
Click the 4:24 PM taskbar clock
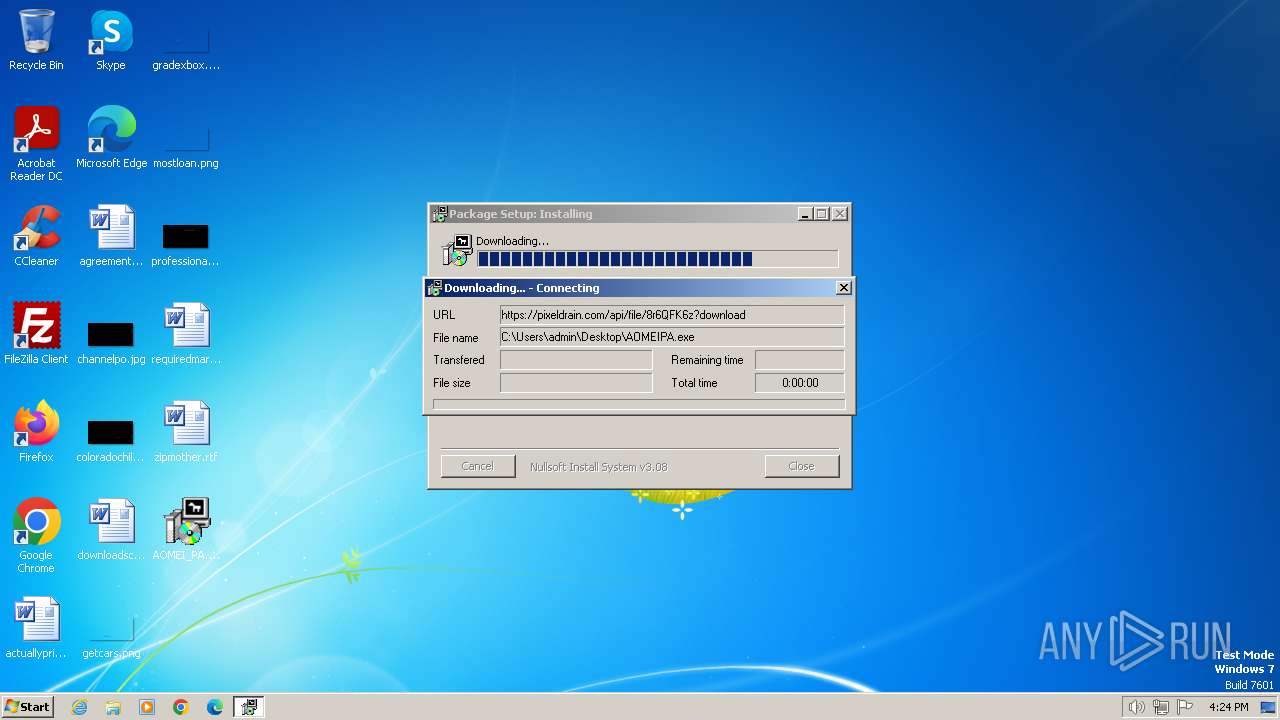click(x=1229, y=707)
